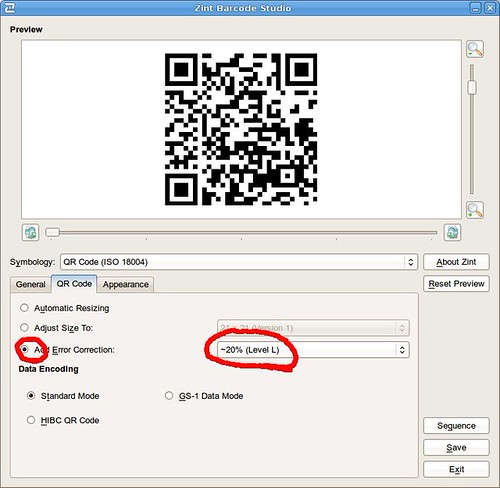Click the QR code preview image
500x488 pixels.
pos(241,129)
